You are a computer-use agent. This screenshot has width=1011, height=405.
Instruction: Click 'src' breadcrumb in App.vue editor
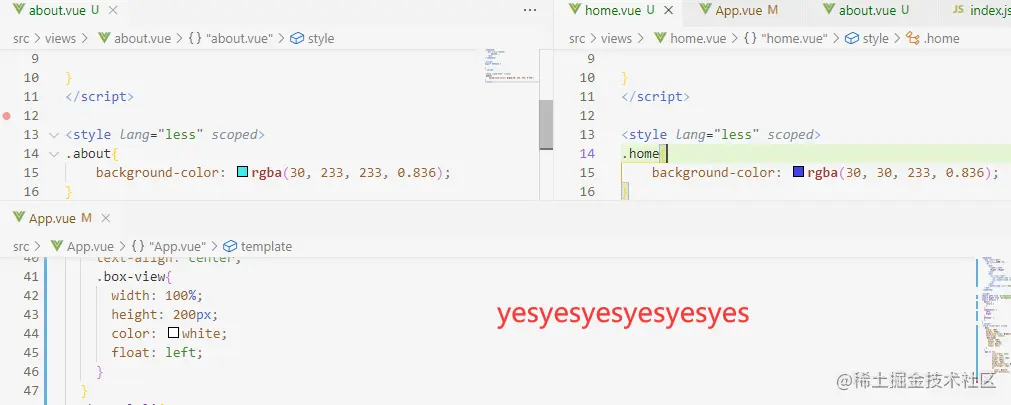coord(21,246)
